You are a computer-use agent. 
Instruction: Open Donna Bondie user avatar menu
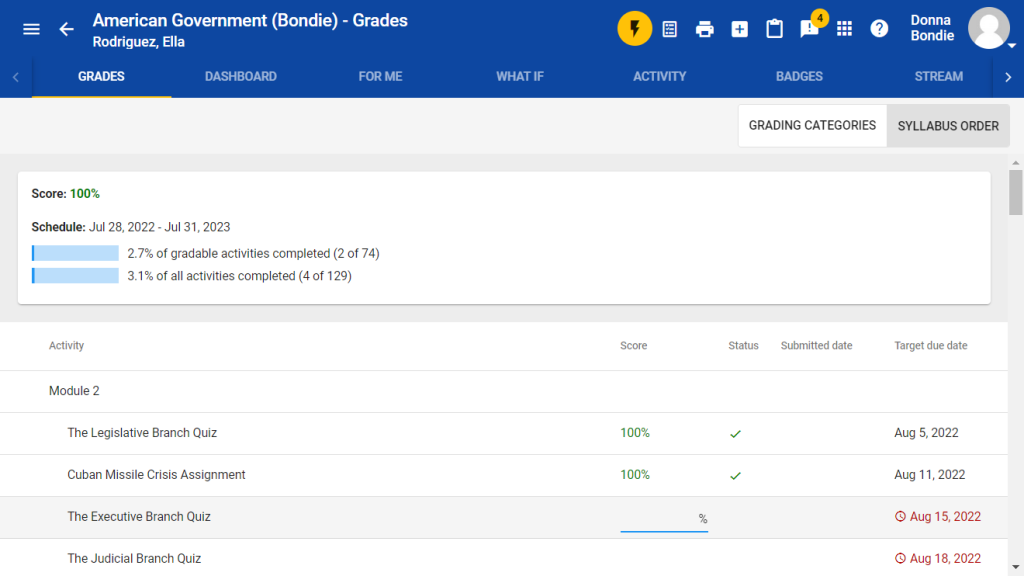point(989,29)
